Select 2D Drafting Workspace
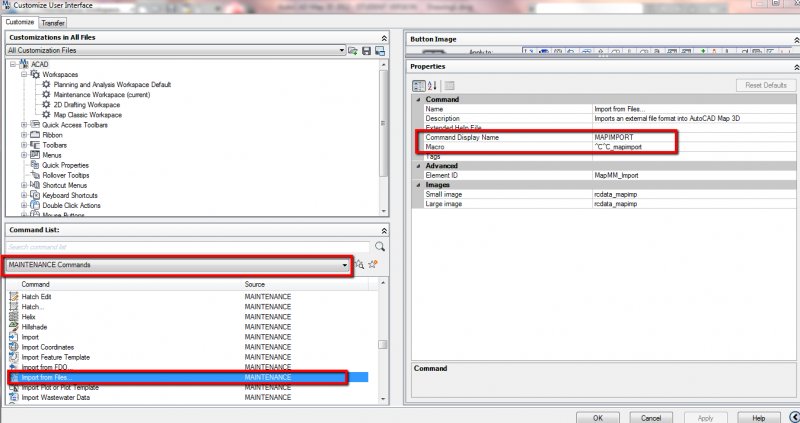Image resolution: width=800 pixels, height=423 pixels. [87, 105]
